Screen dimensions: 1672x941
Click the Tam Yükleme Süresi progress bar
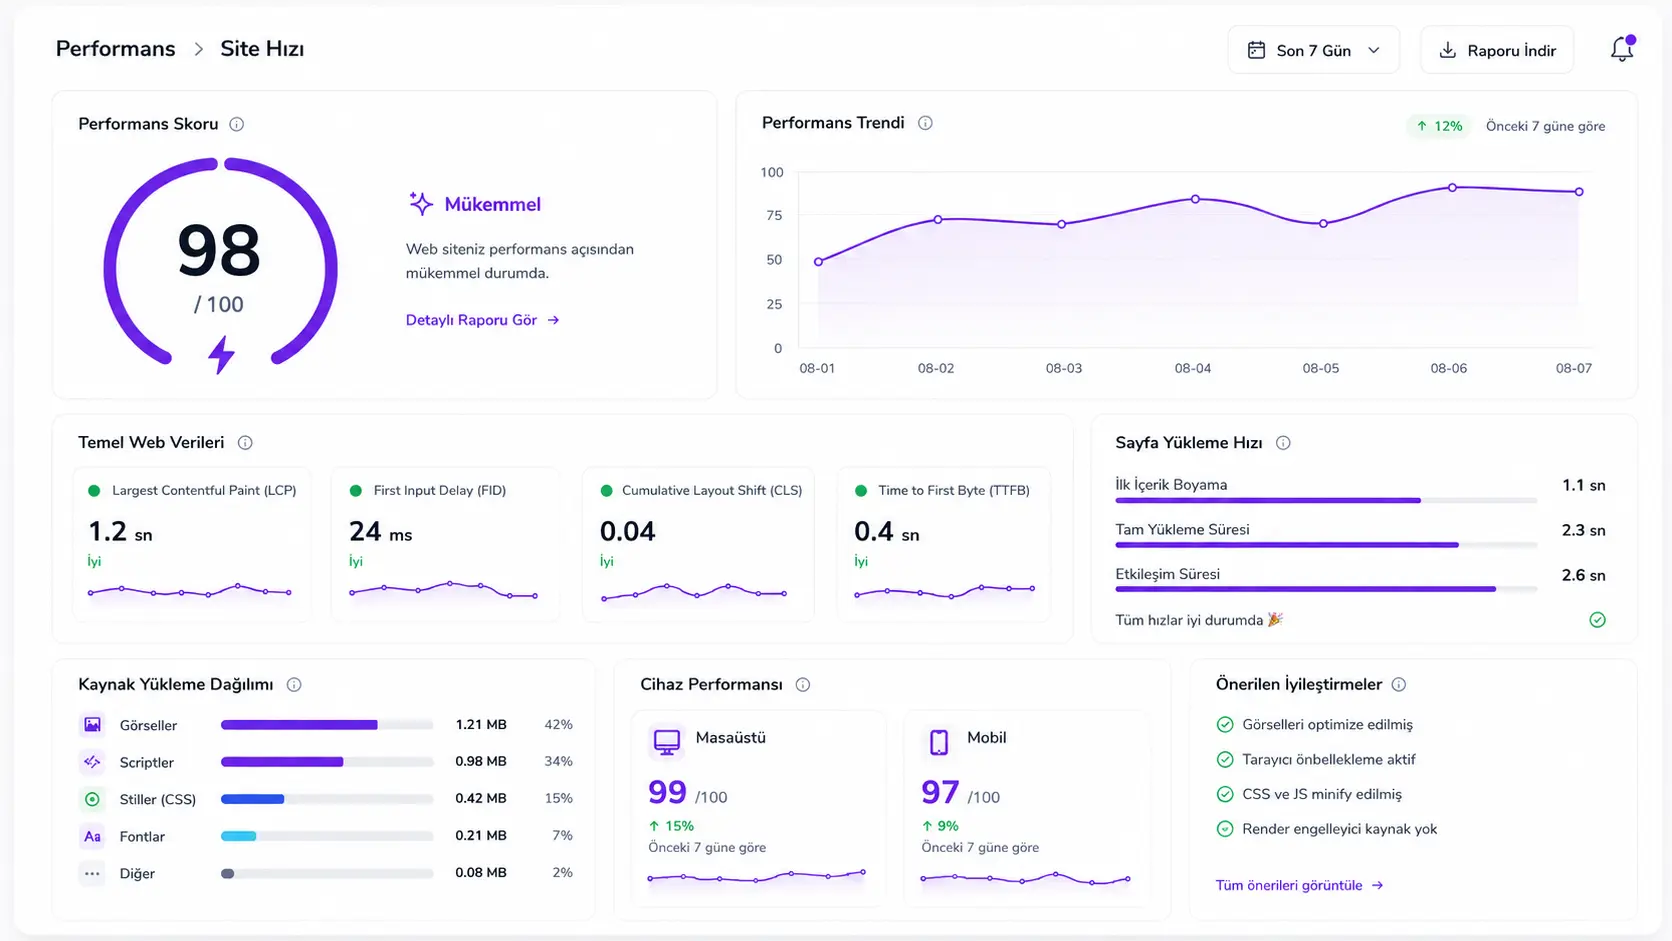point(1326,545)
